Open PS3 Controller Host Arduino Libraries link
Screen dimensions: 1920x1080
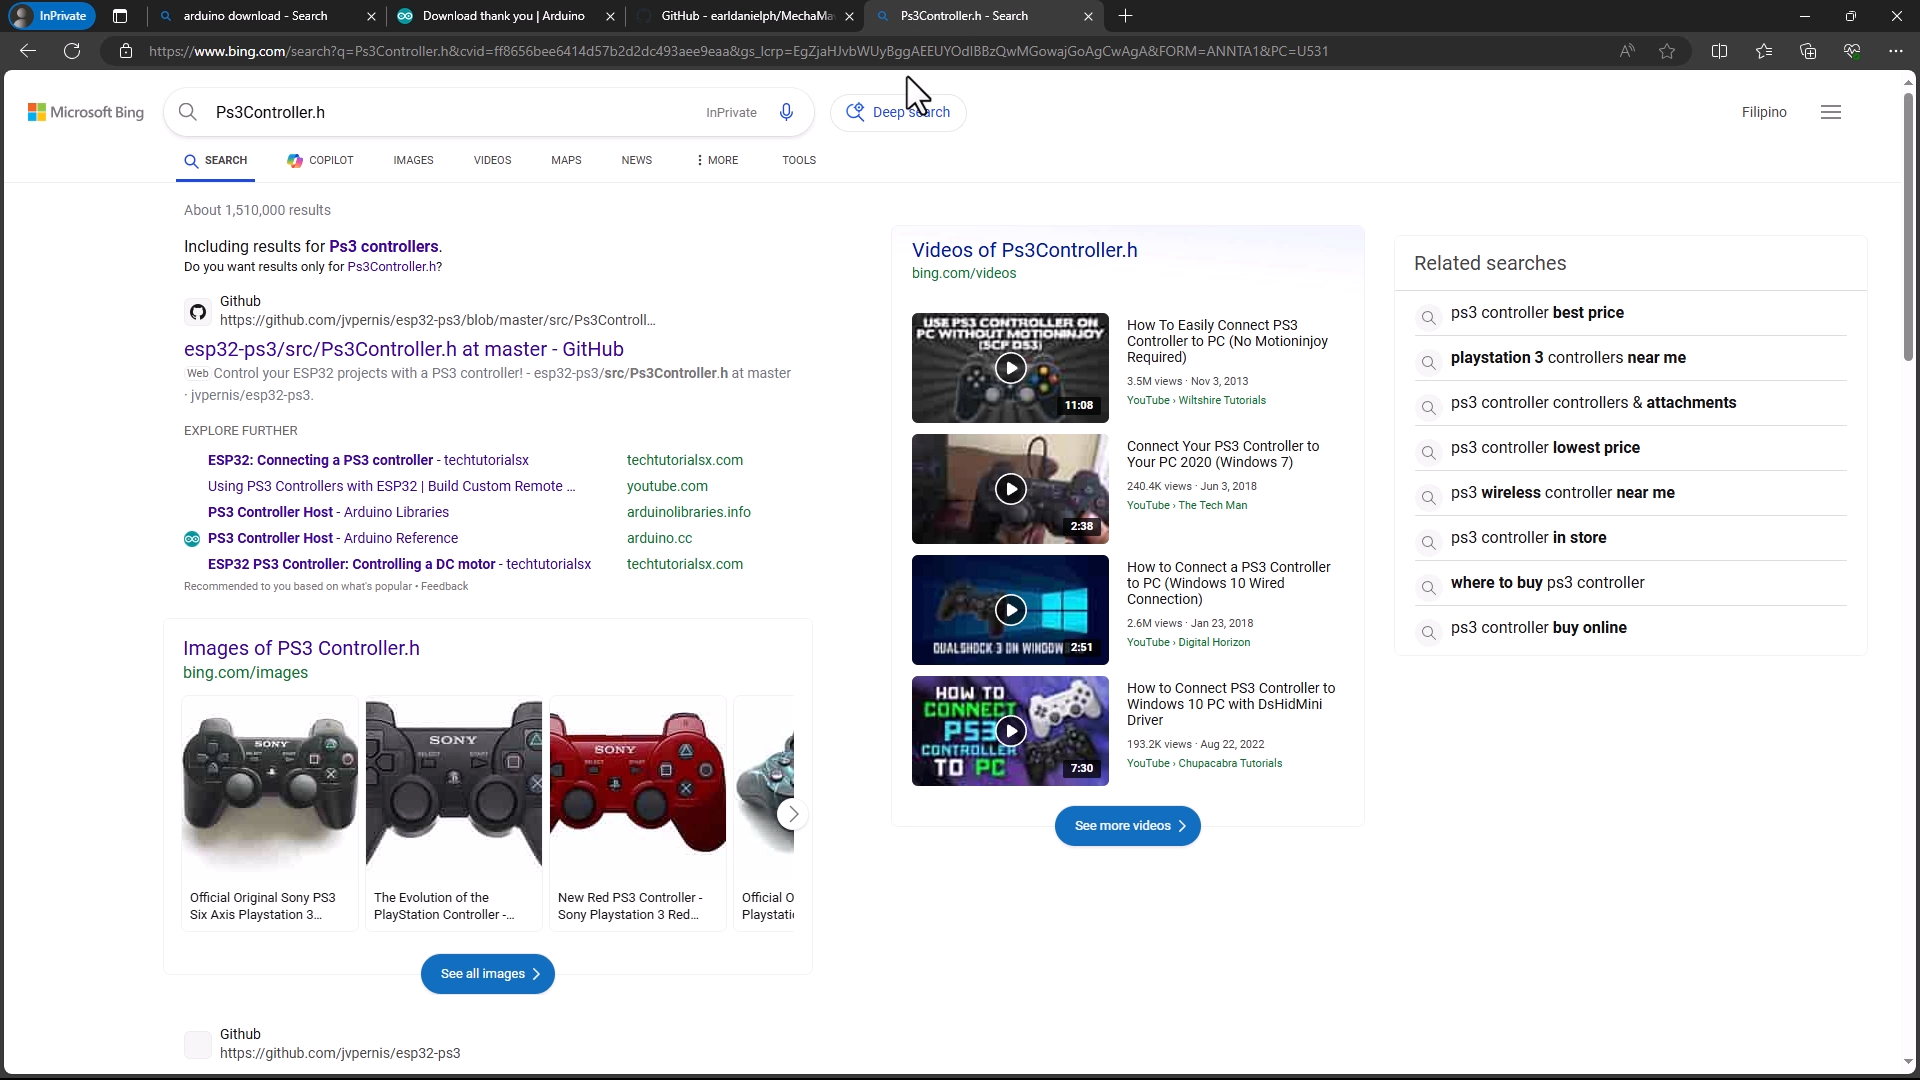pos(328,512)
